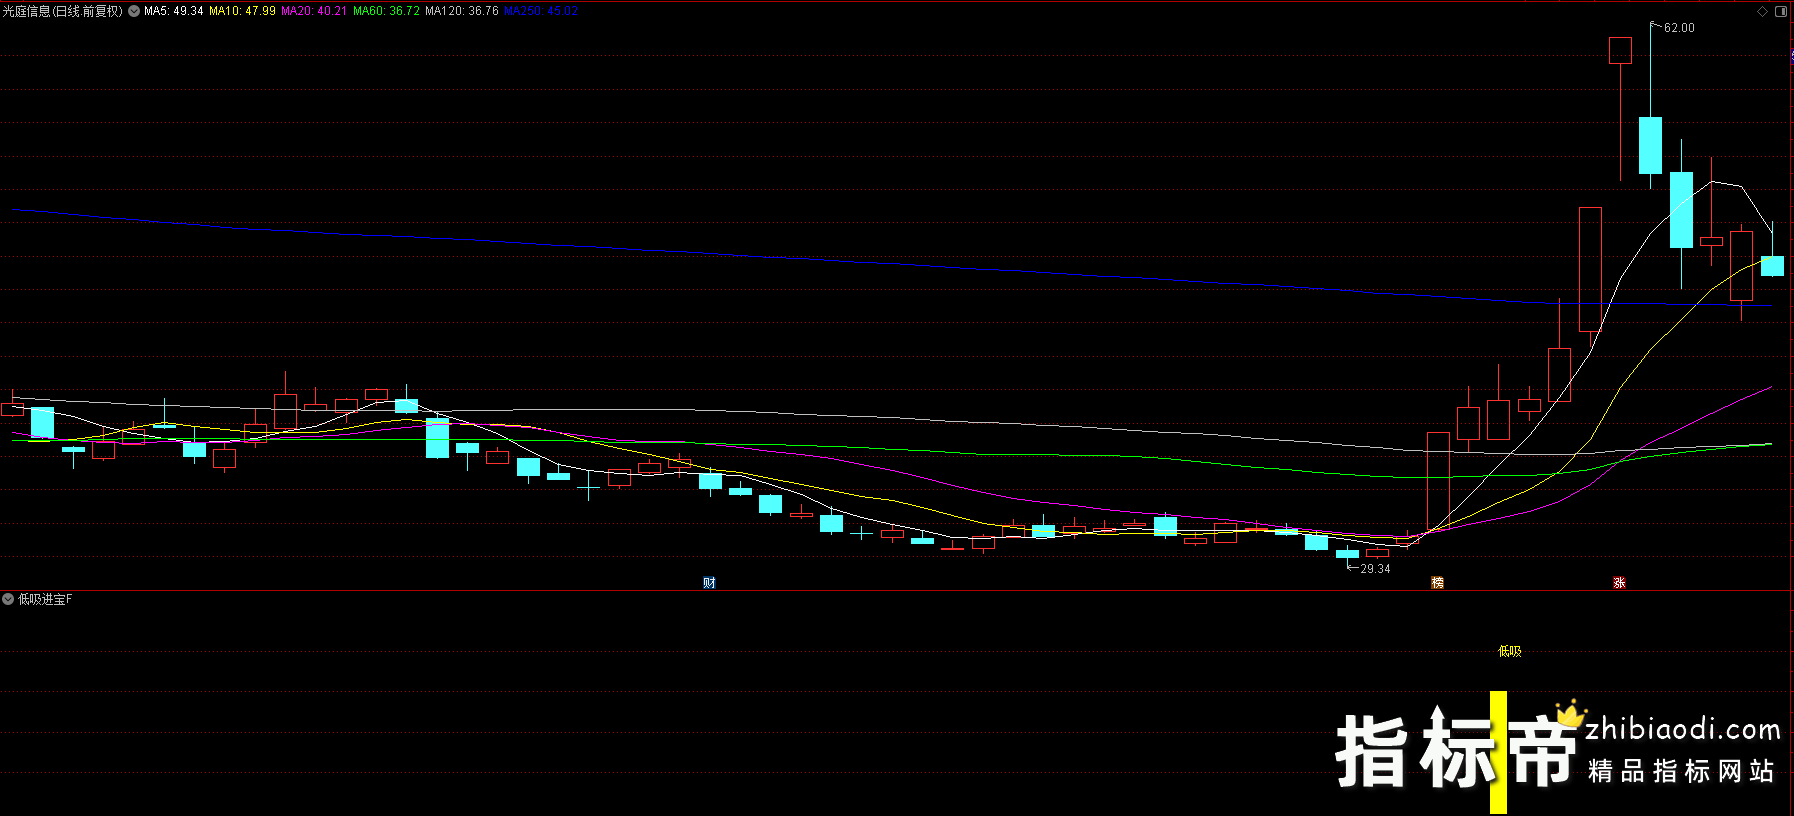Click the MA120: 36.76 label
The image size is (1794, 816).
pos(462,11)
